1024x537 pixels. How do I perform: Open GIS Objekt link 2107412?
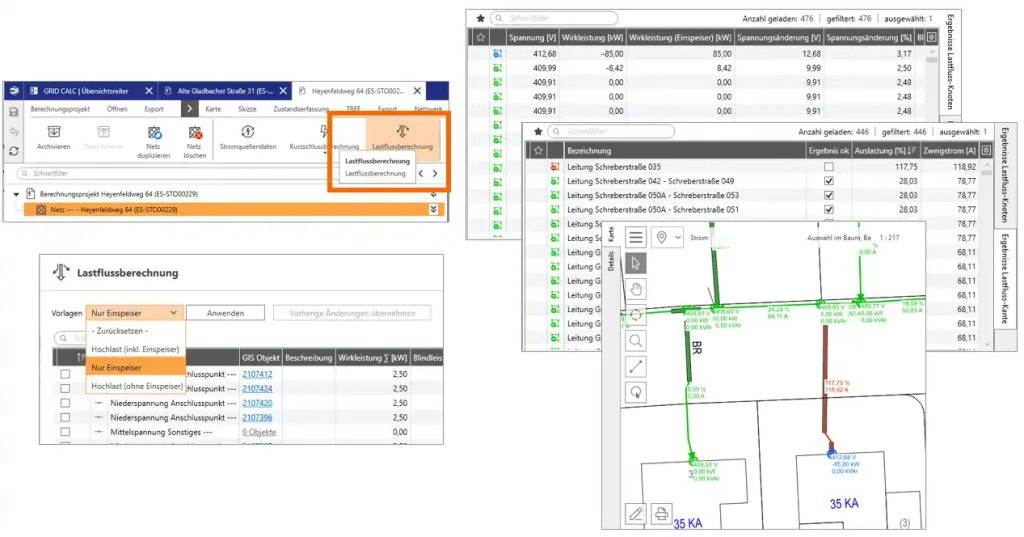click(257, 374)
